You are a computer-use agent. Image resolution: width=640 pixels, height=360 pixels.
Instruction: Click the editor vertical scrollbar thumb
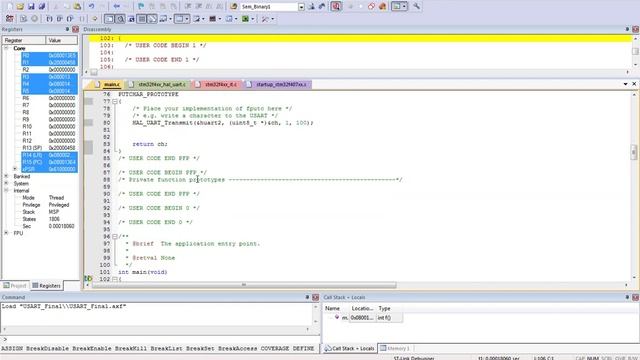click(x=633, y=152)
